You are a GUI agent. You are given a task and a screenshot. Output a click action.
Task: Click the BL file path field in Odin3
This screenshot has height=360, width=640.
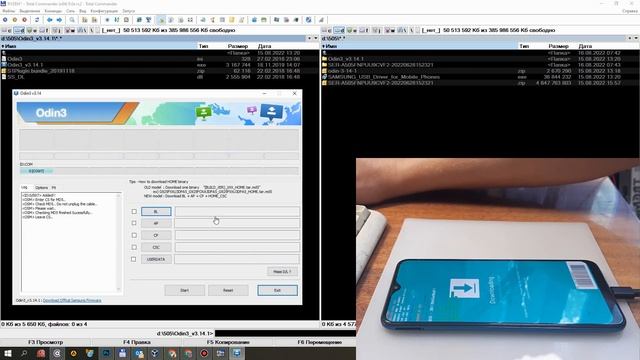click(x=237, y=211)
